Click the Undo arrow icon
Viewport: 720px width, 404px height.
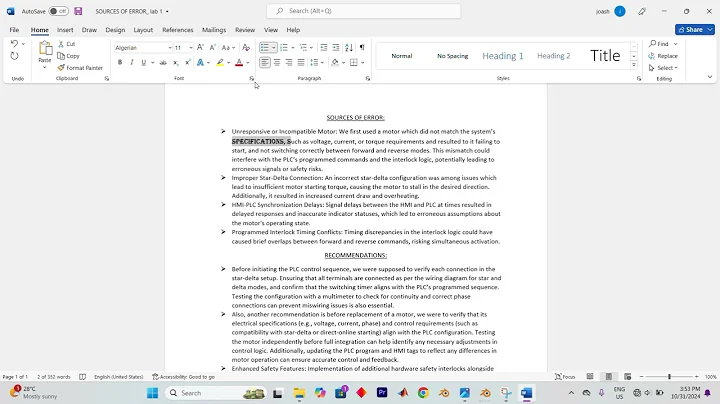click(14, 44)
